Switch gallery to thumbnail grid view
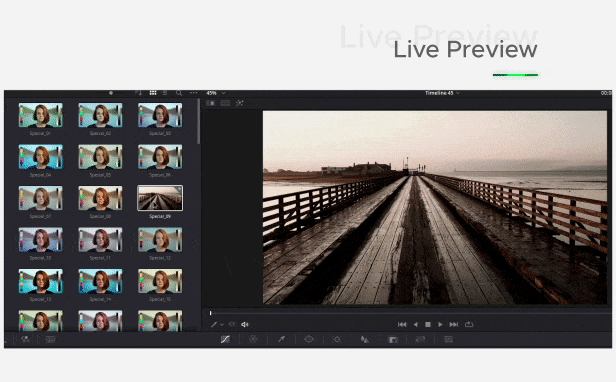Image resolution: width=616 pixels, height=382 pixels. 153,93
